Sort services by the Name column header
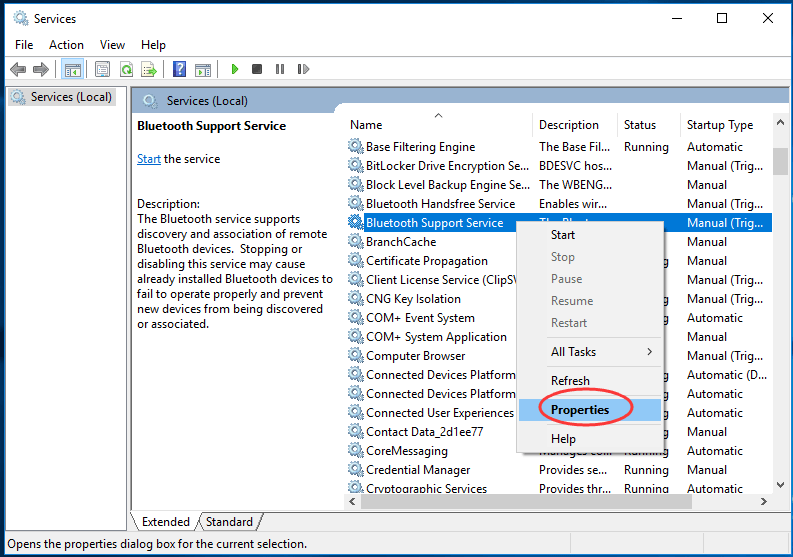 tap(366, 125)
